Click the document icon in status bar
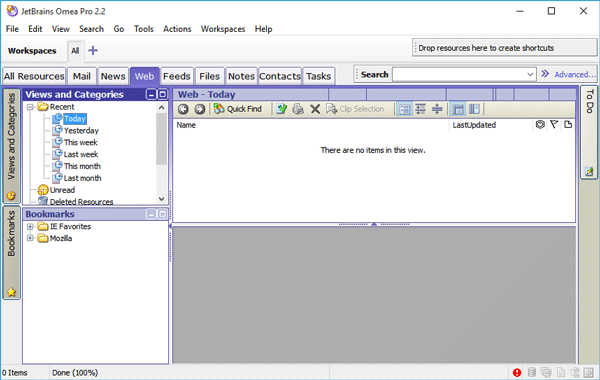Screen dimensions: 600x380 561,372
